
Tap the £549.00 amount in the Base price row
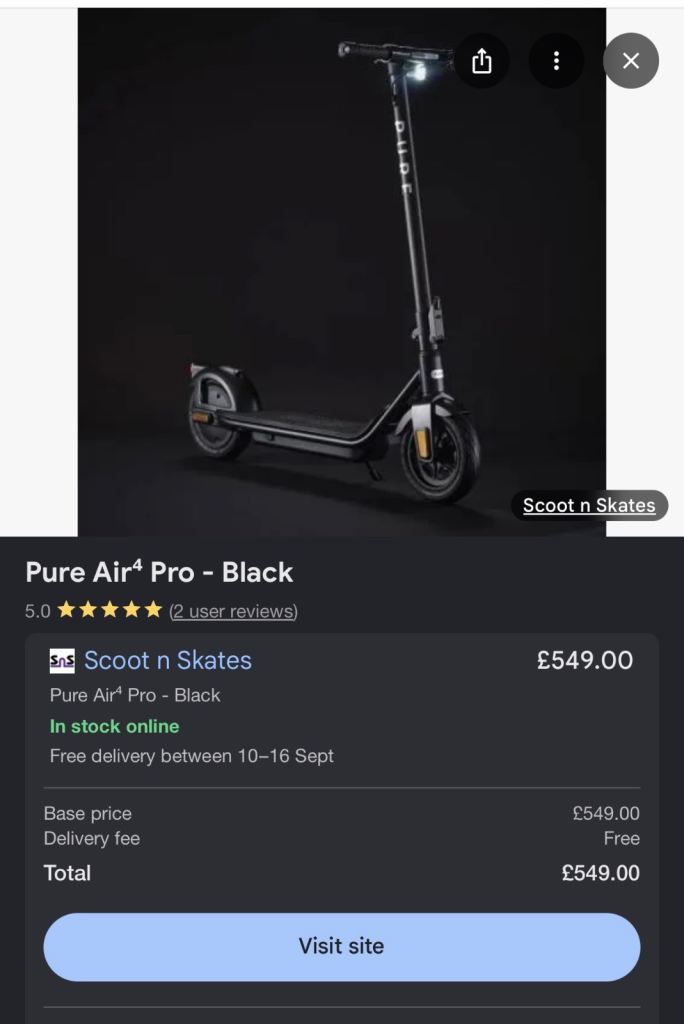point(606,813)
